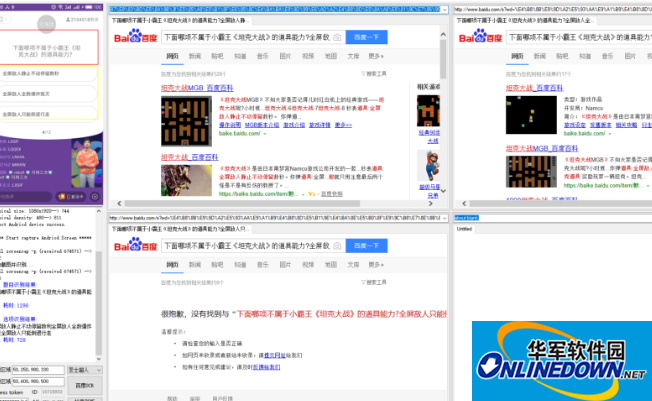652x401 pixels.
Task: Click the host video thumbnail in phone screen
Action: click(87, 163)
